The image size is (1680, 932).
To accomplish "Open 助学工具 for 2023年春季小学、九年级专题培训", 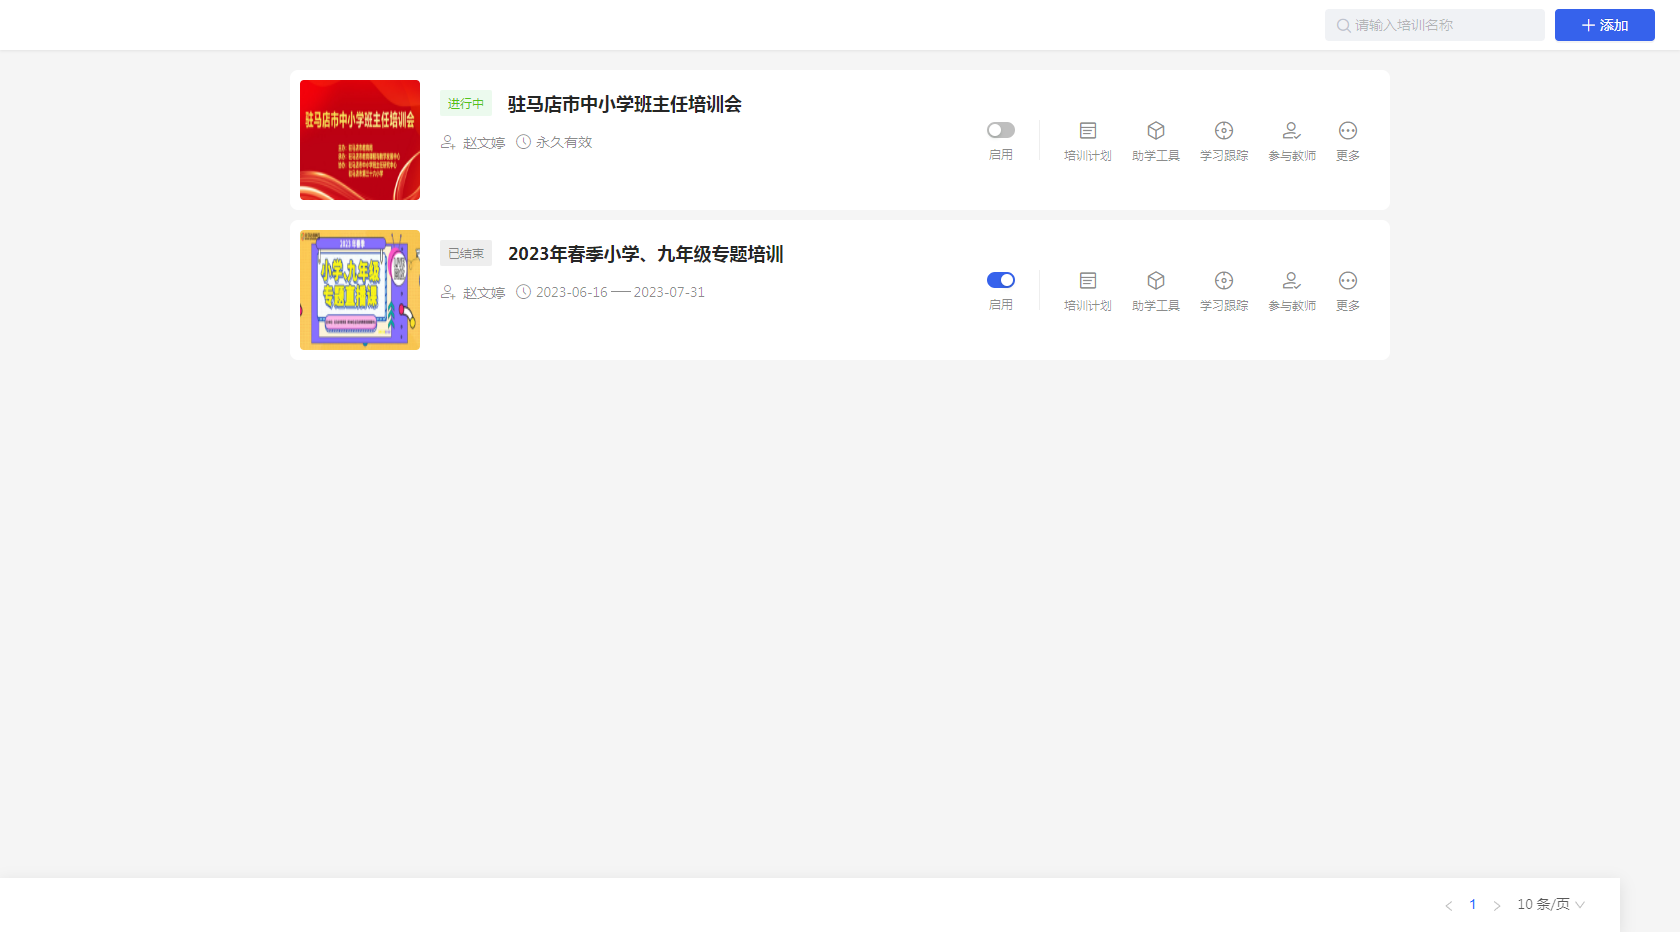I will tap(1156, 291).
